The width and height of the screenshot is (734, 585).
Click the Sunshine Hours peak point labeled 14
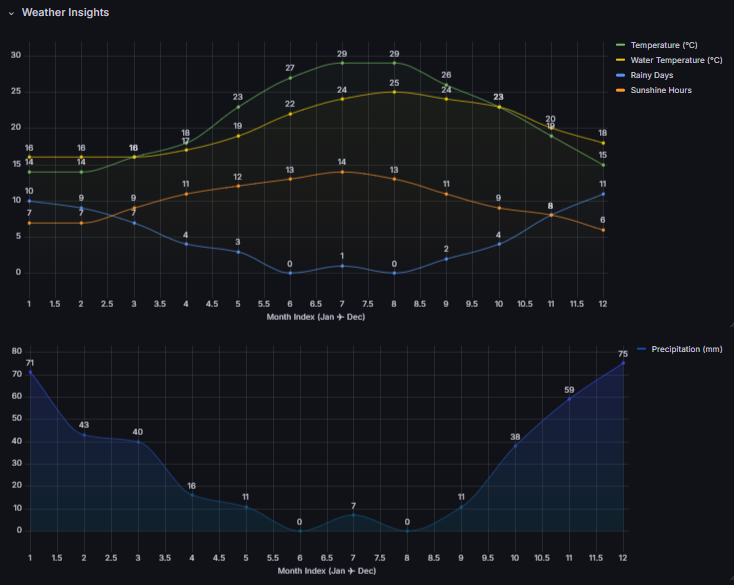[342, 172]
